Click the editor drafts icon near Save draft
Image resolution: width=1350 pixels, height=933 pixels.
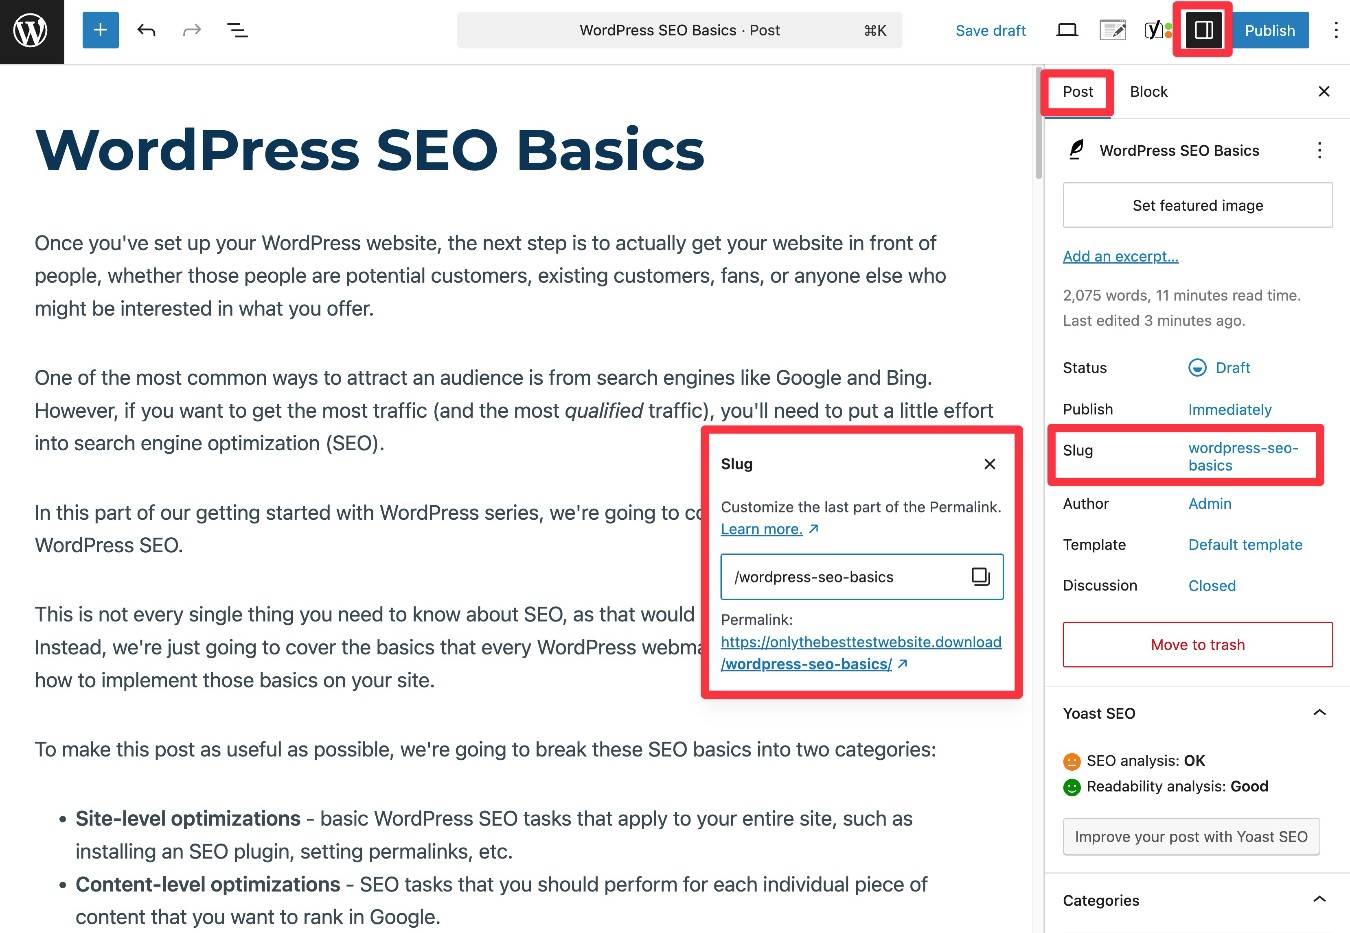[x=1112, y=30]
